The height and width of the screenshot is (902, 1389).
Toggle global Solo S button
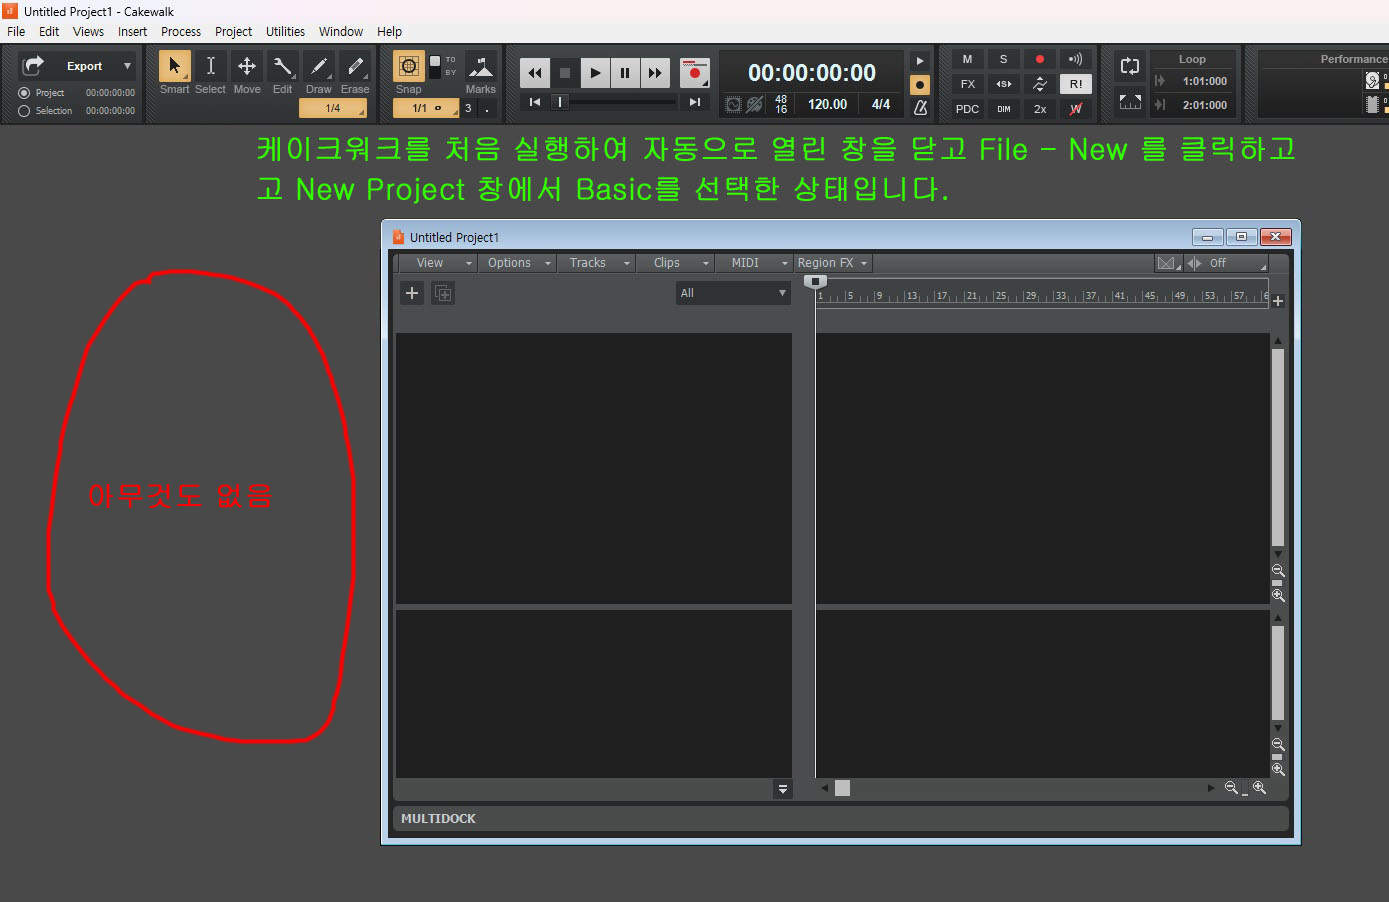(1003, 59)
